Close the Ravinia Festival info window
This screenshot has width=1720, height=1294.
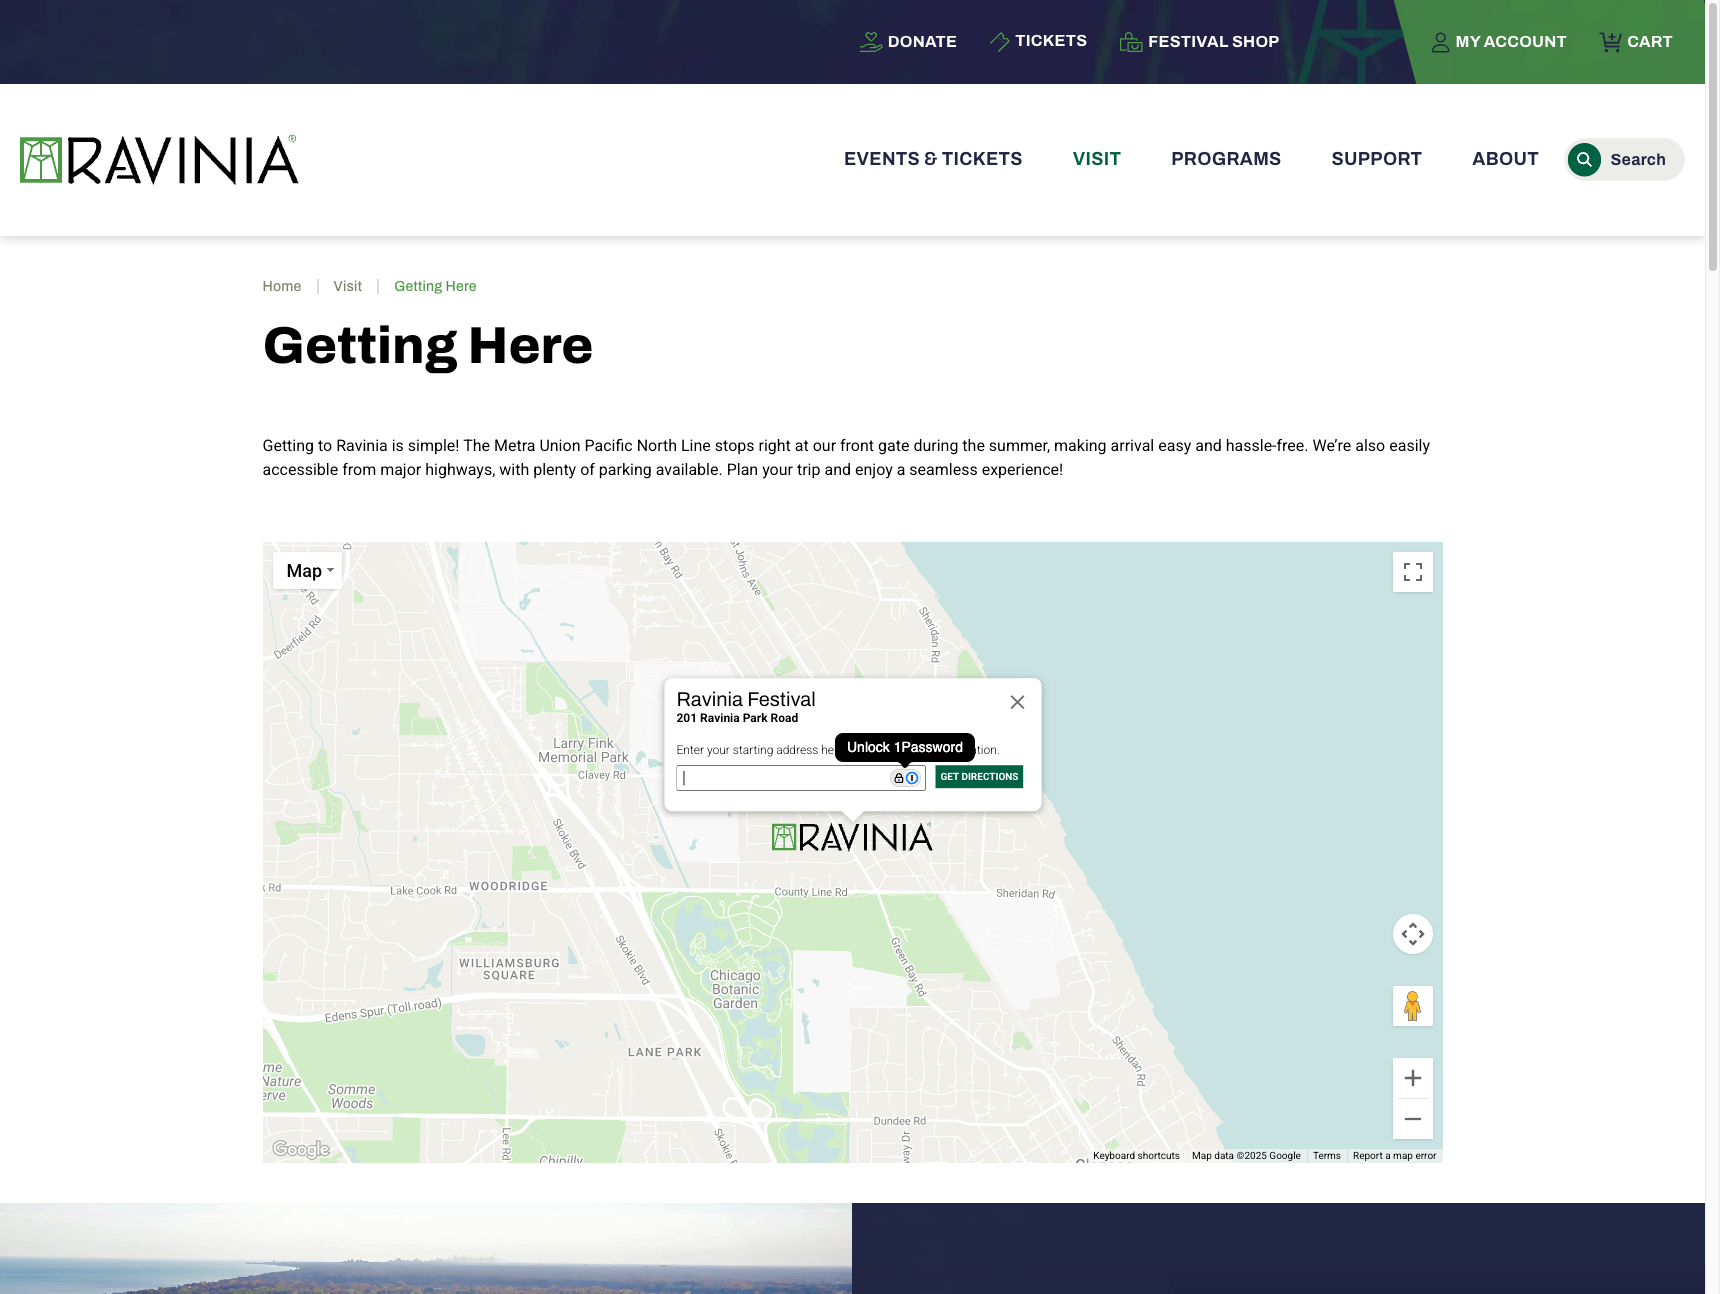pyautogui.click(x=1017, y=702)
